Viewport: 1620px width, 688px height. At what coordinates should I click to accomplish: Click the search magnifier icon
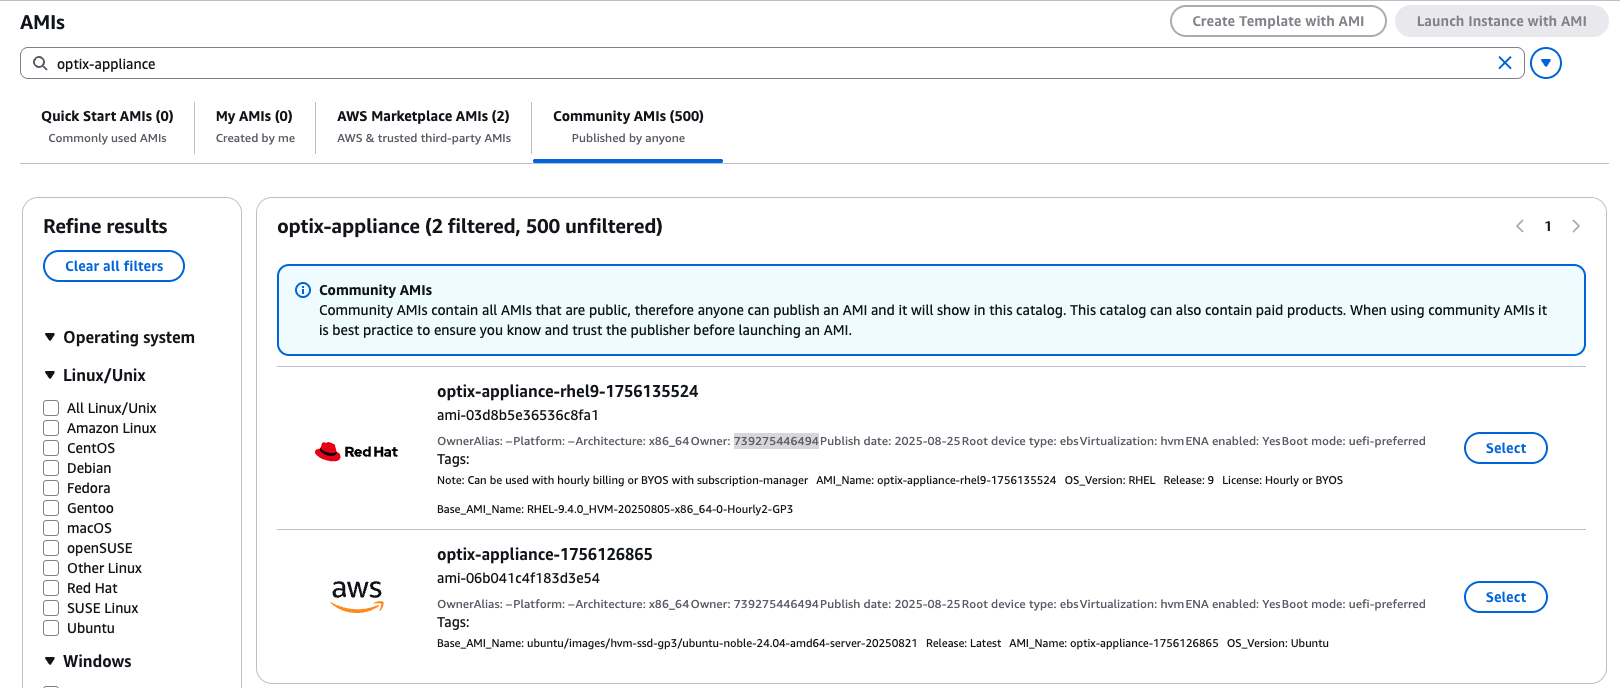click(40, 63)
